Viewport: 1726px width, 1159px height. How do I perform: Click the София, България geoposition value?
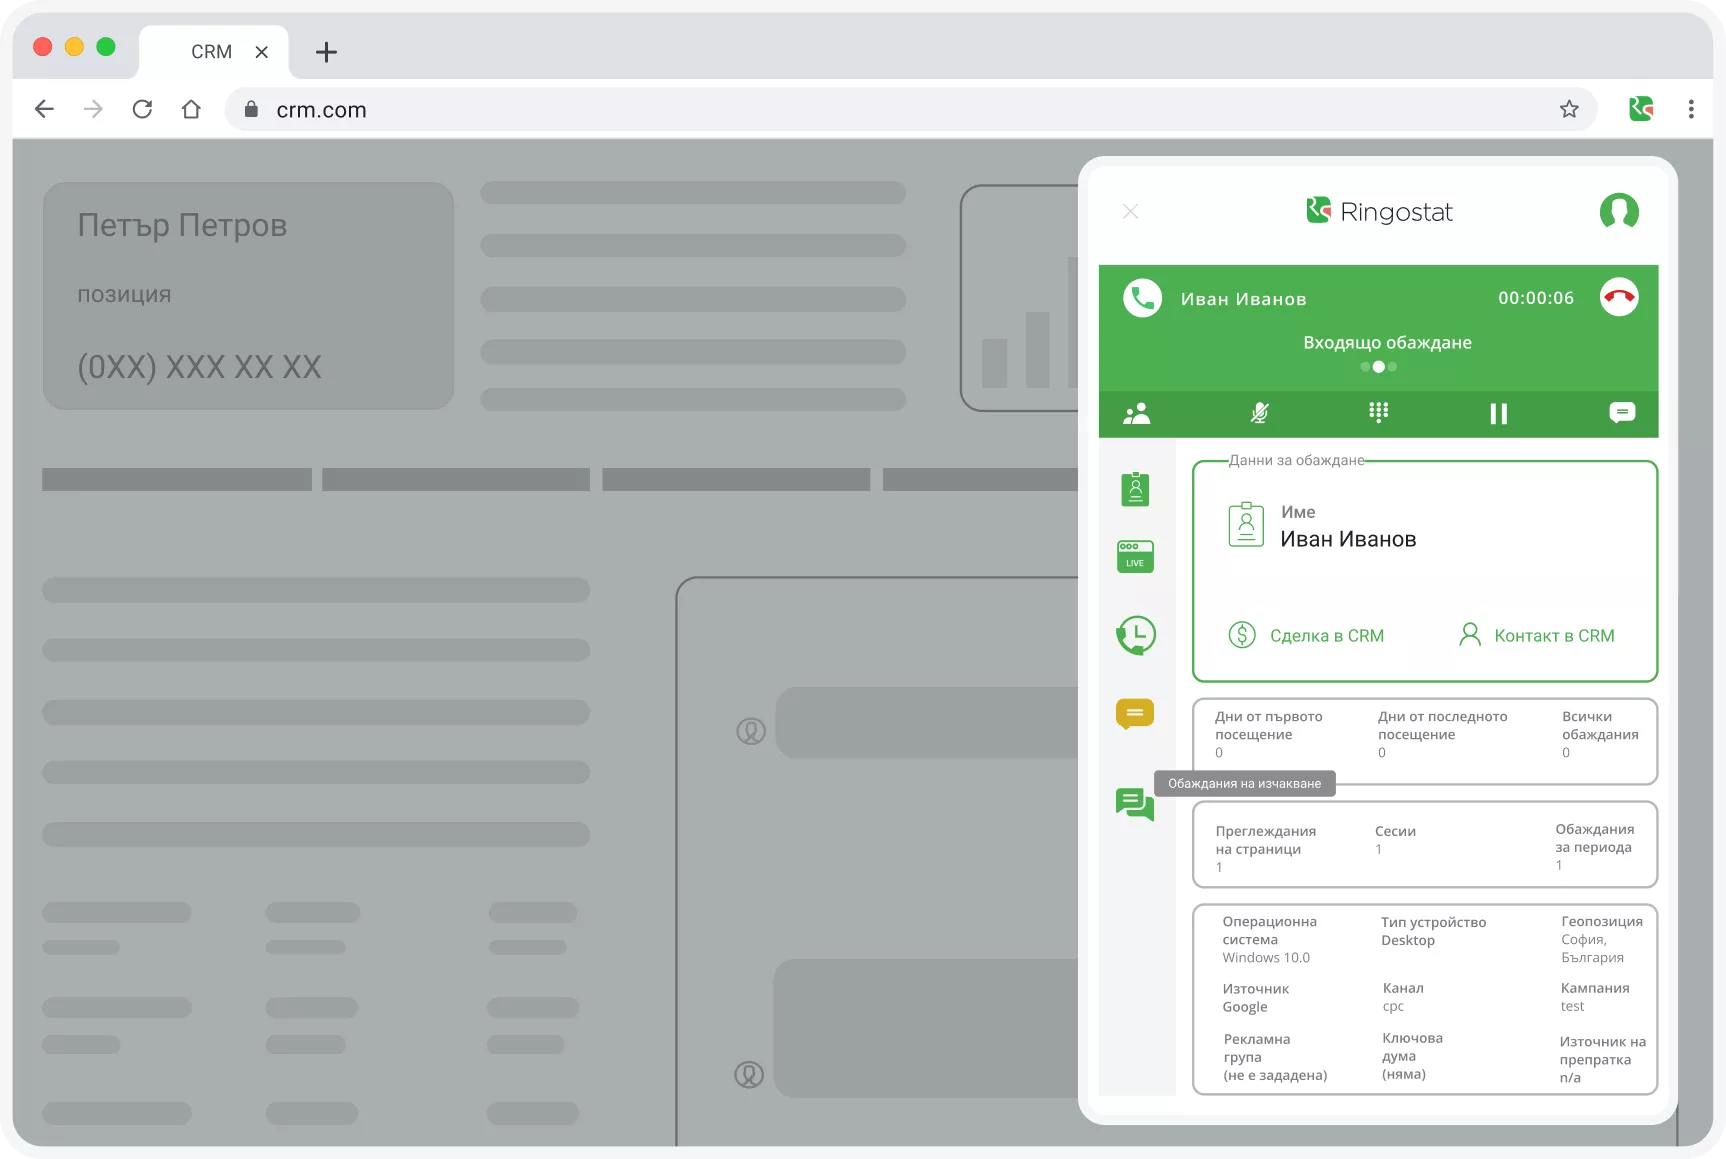click(1592, 949)
